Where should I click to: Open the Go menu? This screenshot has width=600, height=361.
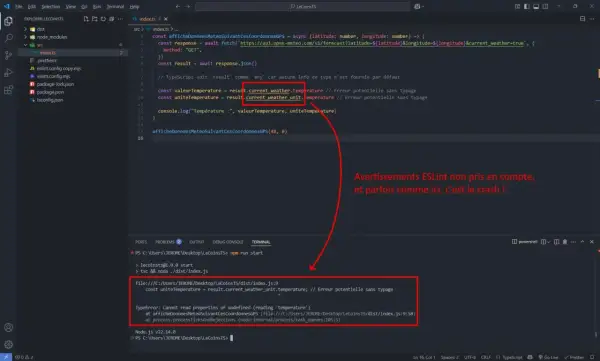tap(84, 7)
